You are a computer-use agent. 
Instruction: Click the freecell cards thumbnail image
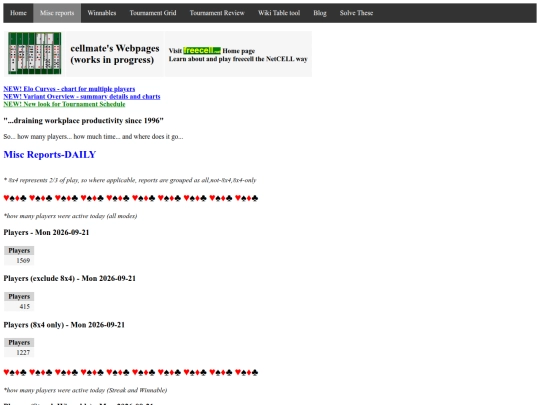(35, 53)
